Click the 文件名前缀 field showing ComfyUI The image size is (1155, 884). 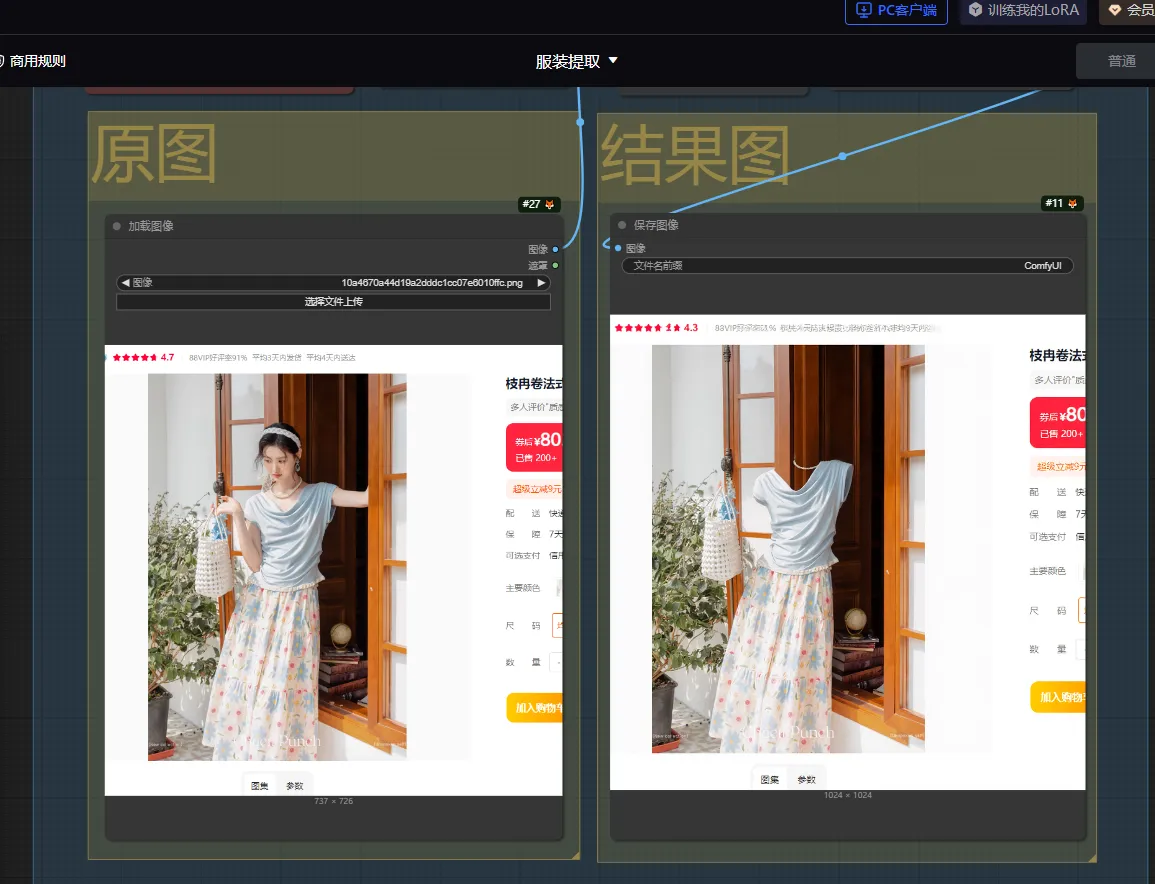(x=847, y=266)
